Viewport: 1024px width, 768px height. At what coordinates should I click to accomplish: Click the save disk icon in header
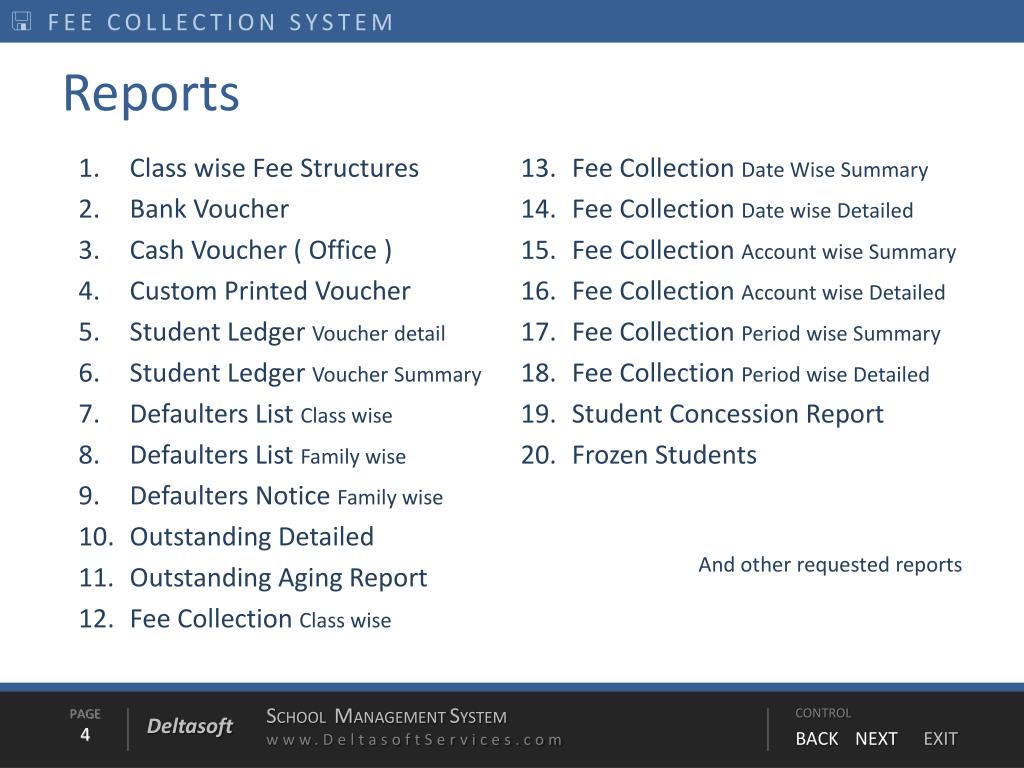click(22, 21)
